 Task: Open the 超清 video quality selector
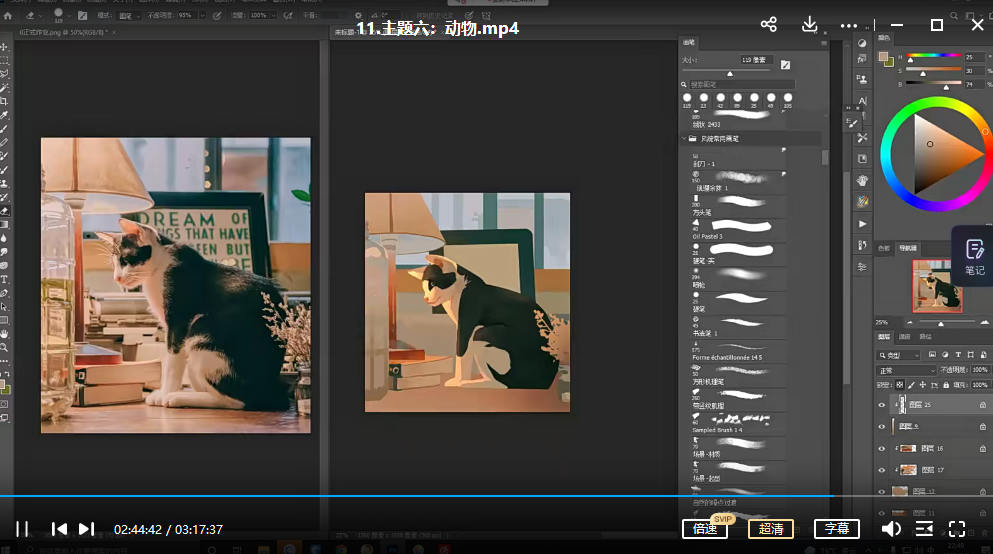(x=770, y=529)
